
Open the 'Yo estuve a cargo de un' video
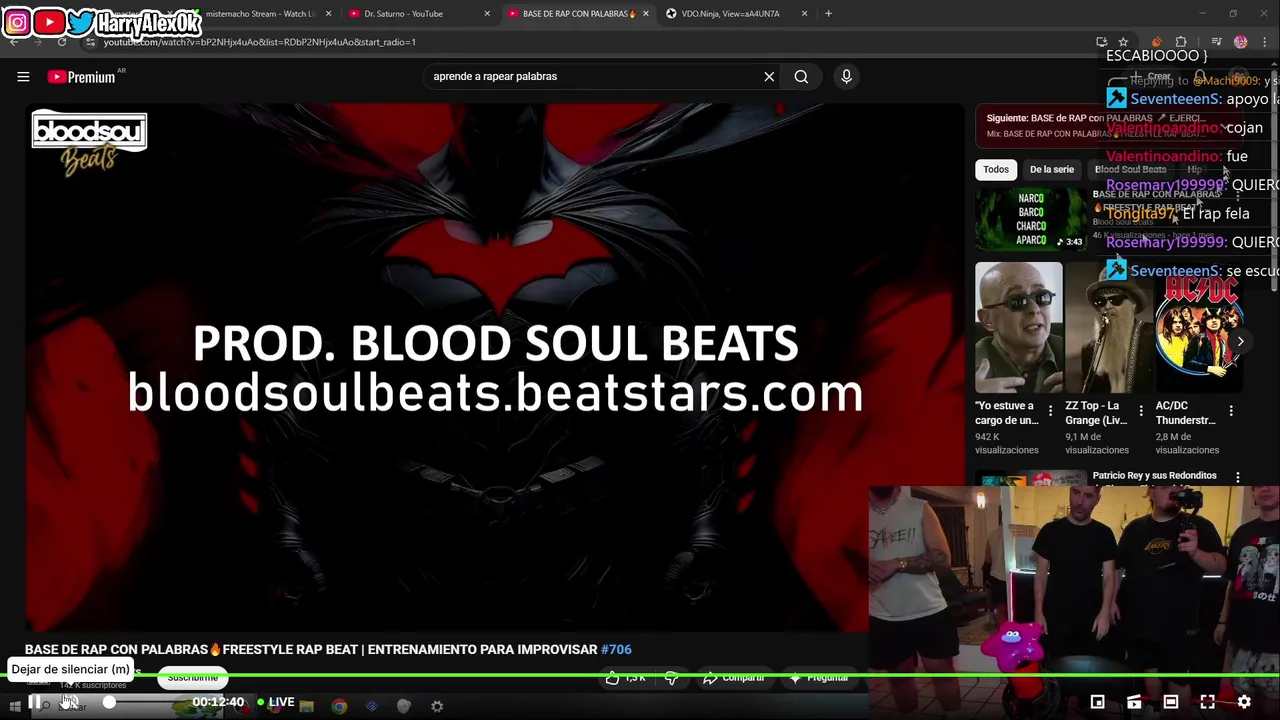click(x=1019, y=327)
